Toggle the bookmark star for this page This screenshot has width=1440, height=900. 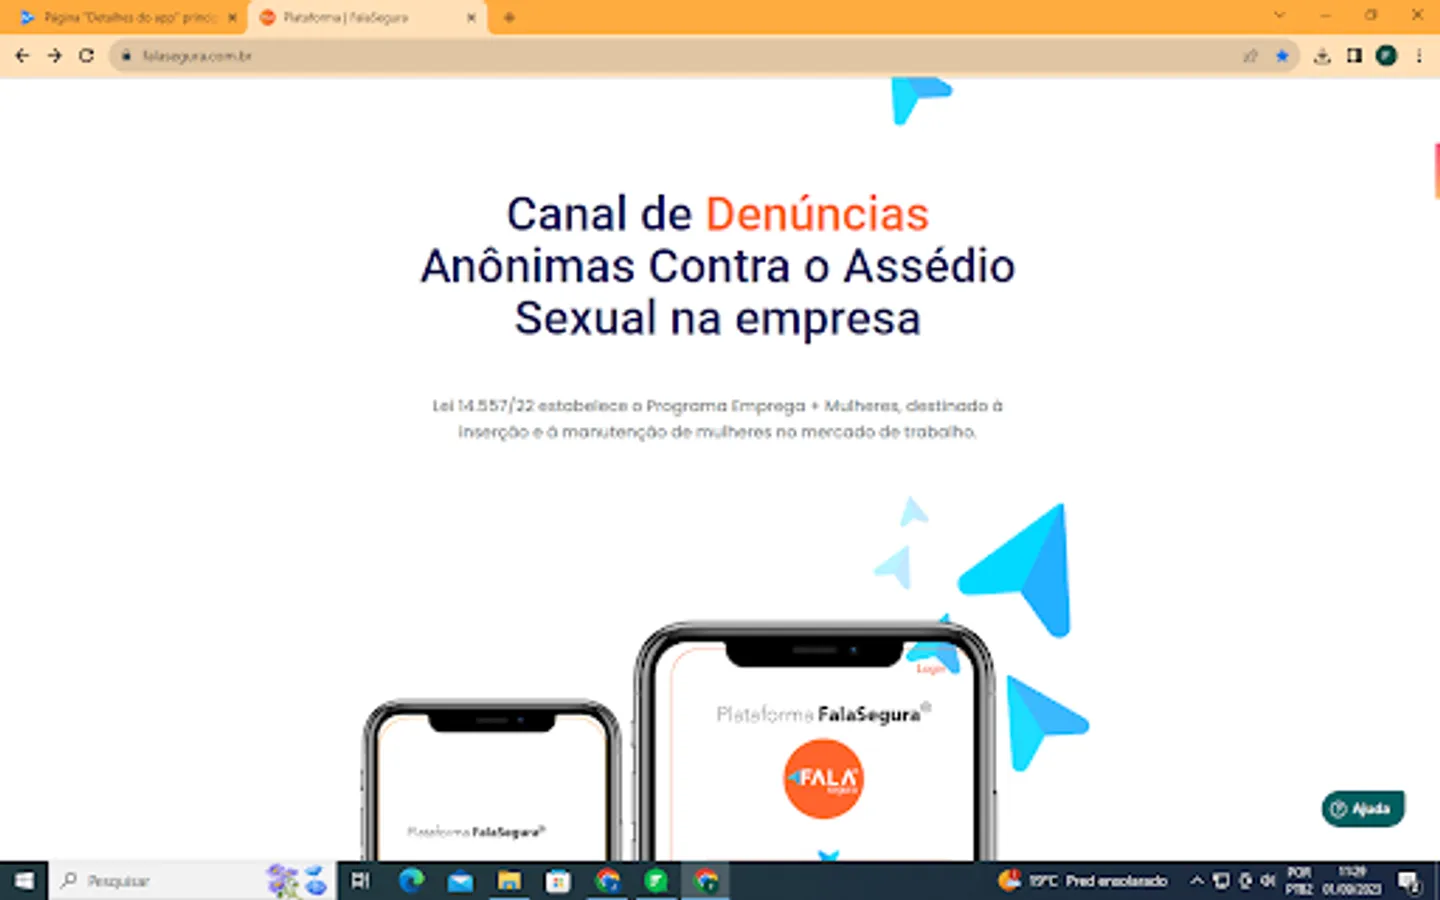pyautogui.click(x=1282, y=56)
